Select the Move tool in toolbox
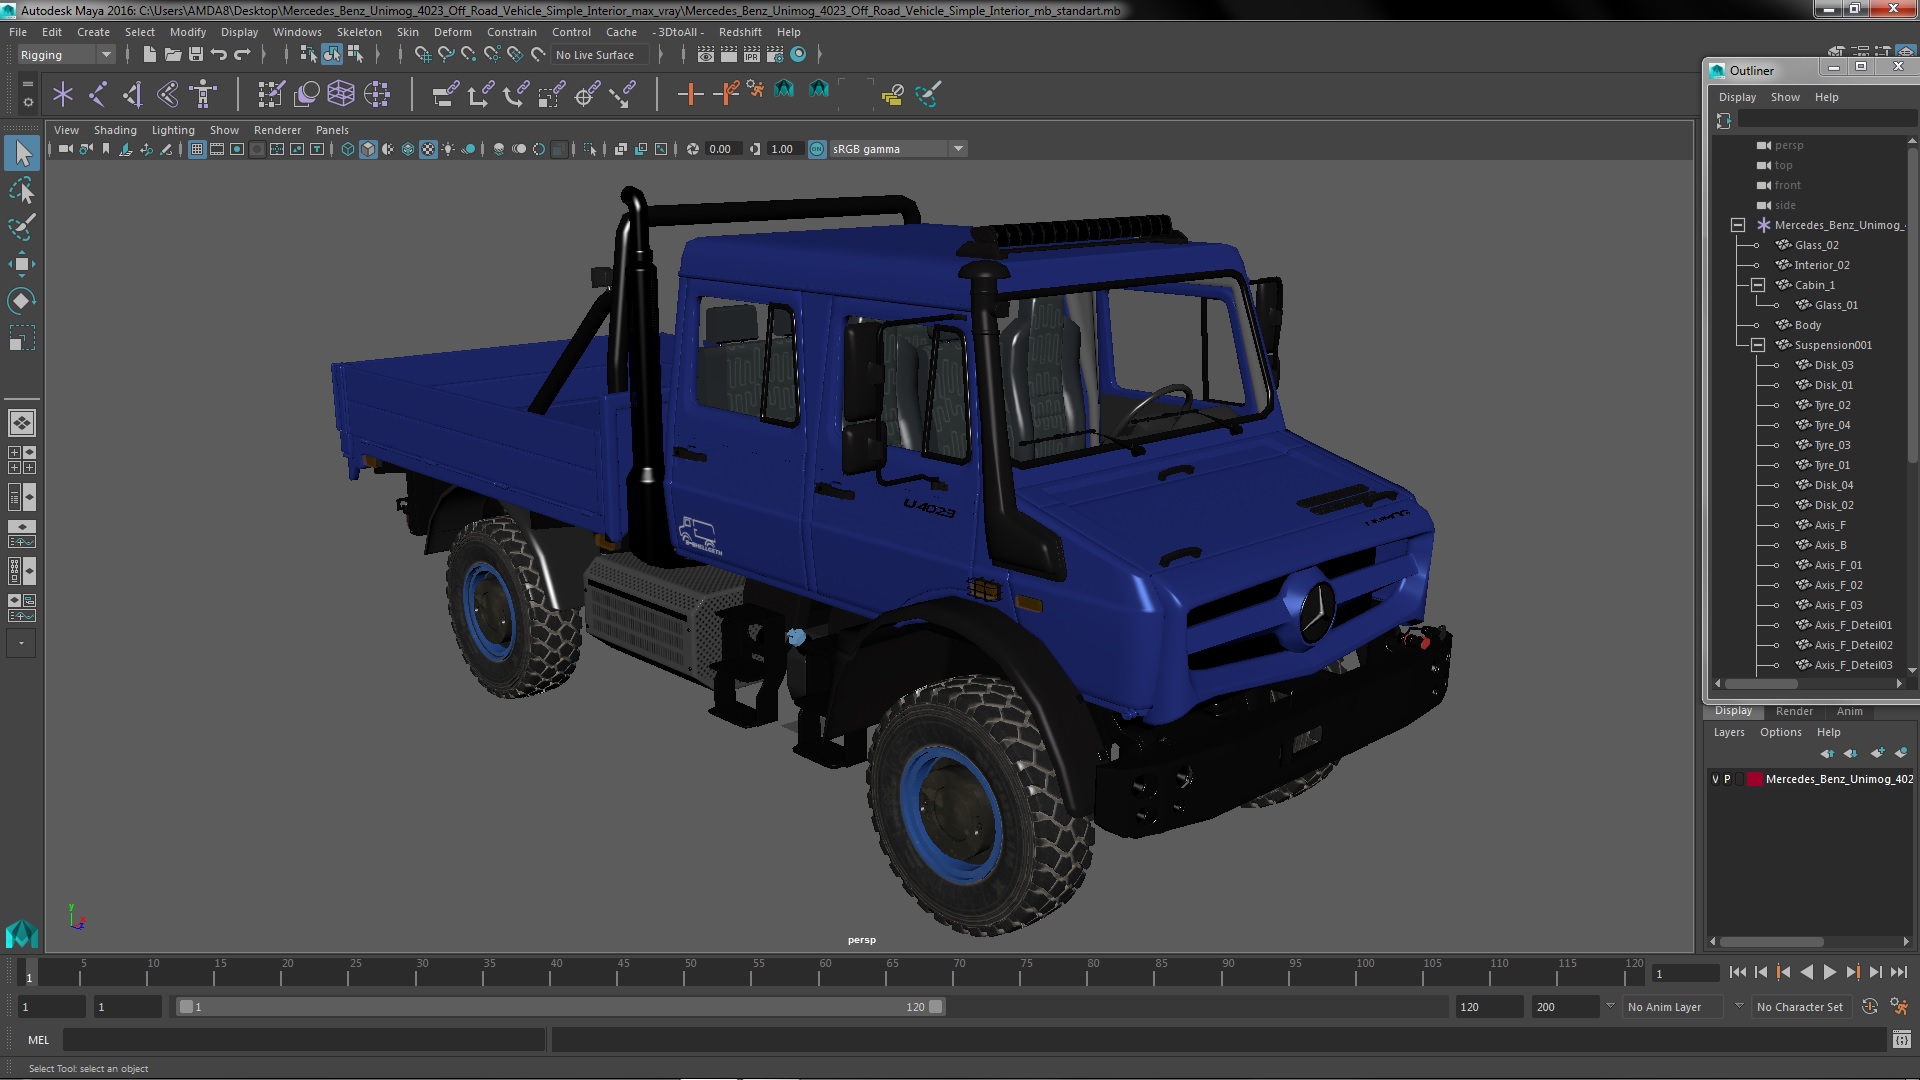 21,264
